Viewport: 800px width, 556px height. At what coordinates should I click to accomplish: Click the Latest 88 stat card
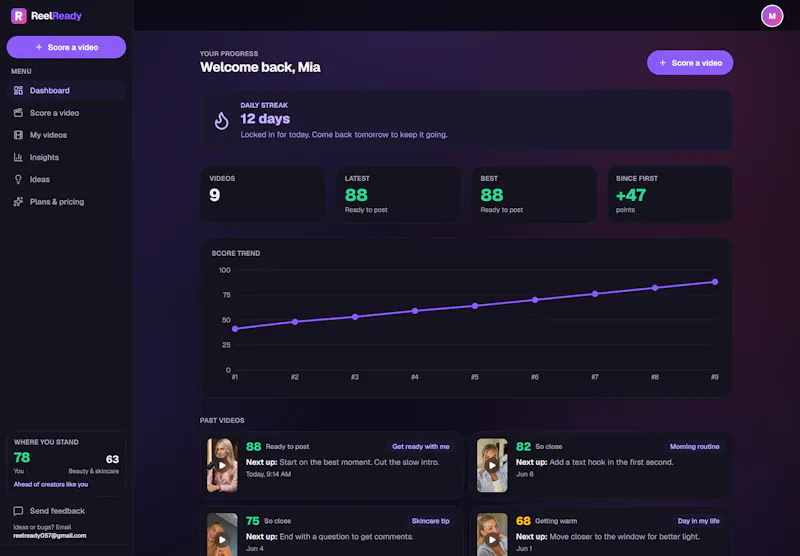[x=398, y=194]
